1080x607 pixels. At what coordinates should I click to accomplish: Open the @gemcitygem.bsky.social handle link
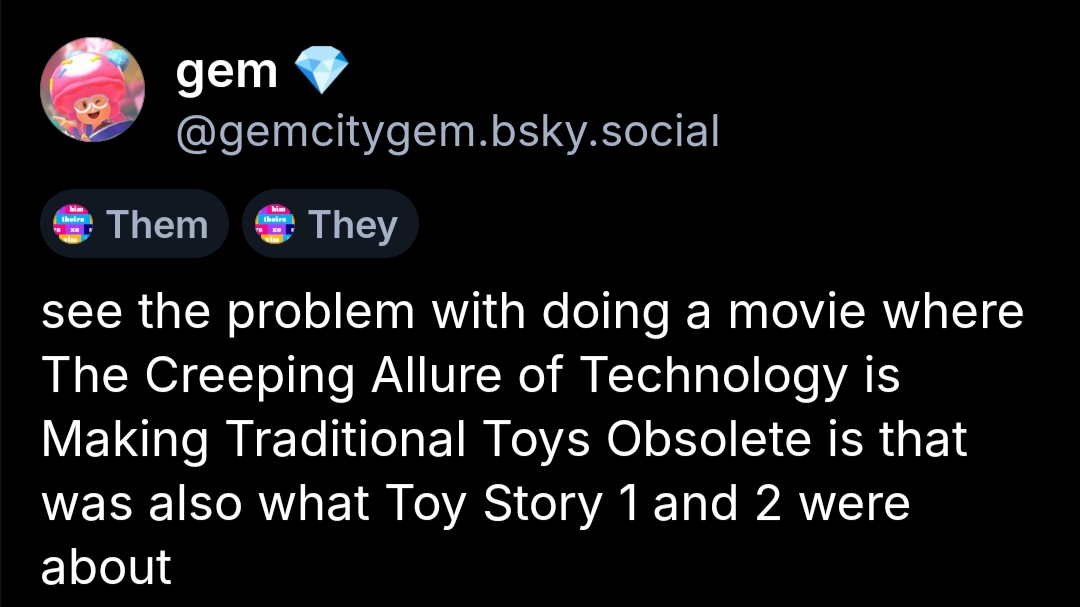tap(447, 131)
